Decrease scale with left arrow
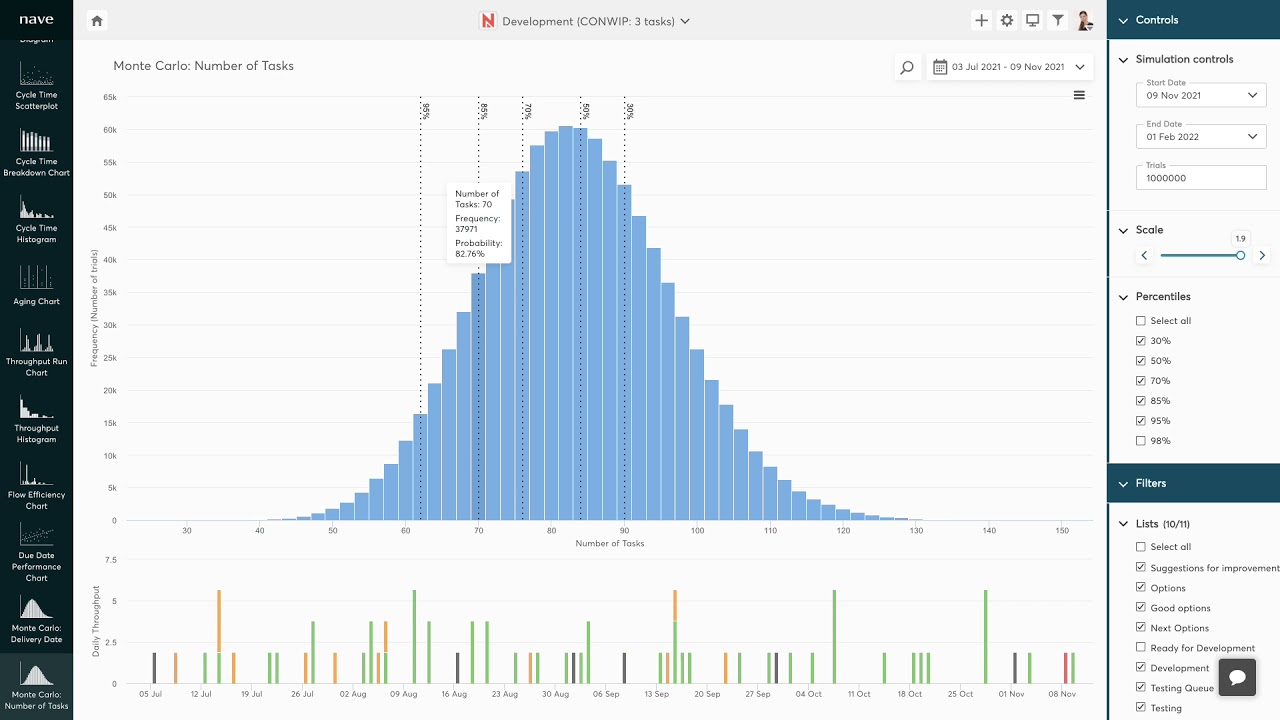Screen dimensions: 1280x720 tap(1145, 256)
